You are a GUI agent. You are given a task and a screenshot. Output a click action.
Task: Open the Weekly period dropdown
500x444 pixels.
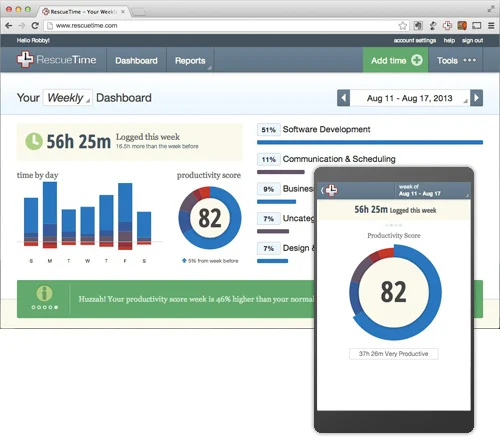pyautogui.click(x=68, y=98)
